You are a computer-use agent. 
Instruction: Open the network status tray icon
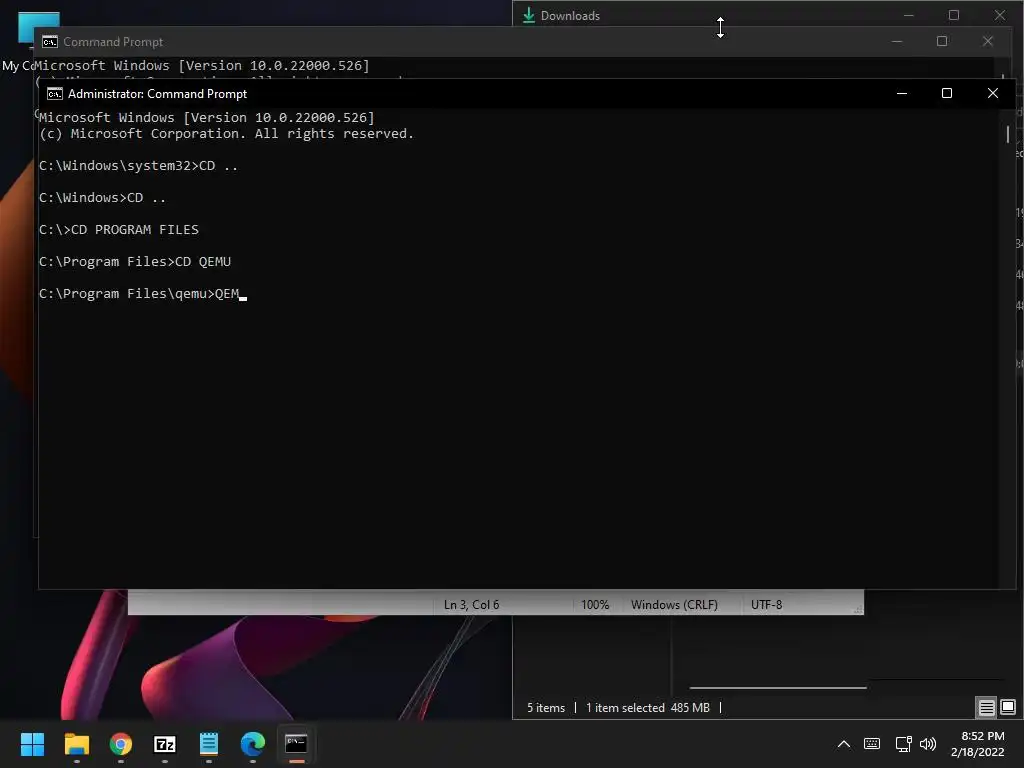tap(904, 744)
